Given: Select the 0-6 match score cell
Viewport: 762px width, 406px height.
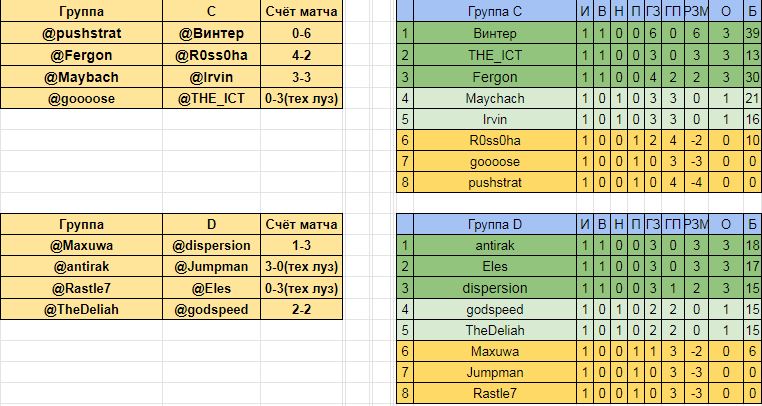Looking at the screenshot, I should 301,34.
